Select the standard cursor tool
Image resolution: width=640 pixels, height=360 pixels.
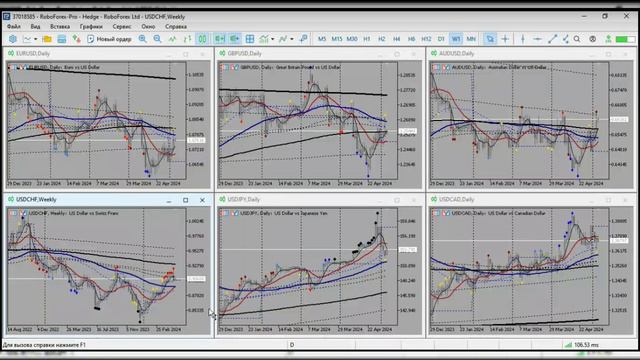coord(490,39)
